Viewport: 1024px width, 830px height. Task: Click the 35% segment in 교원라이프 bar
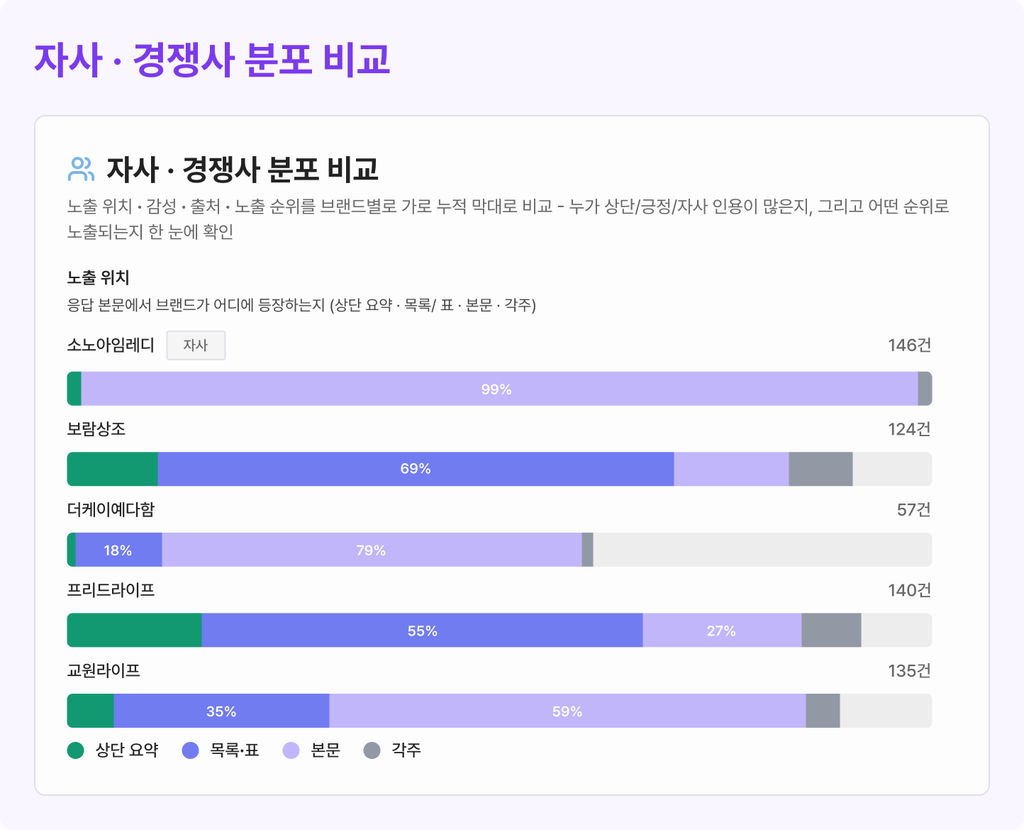(221, 710)
